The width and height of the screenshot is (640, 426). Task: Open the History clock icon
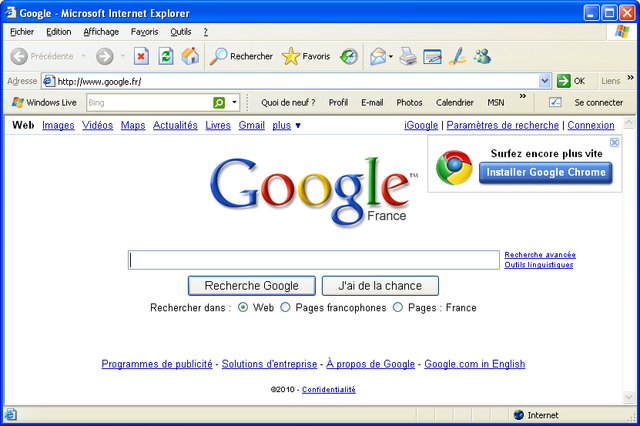pyautogui.click(x=349, y=56)
